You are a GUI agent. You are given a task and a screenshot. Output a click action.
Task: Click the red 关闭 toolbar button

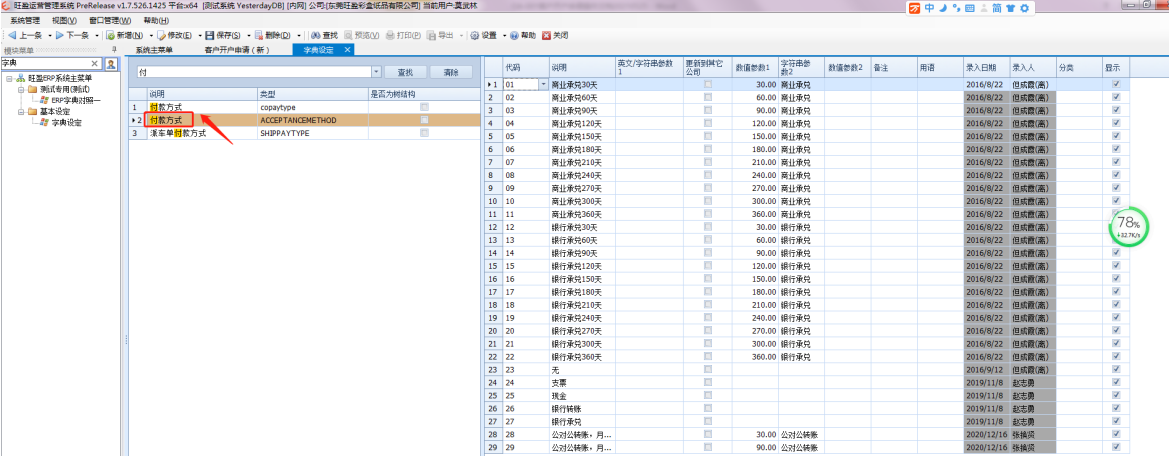(x=555, y=35)
